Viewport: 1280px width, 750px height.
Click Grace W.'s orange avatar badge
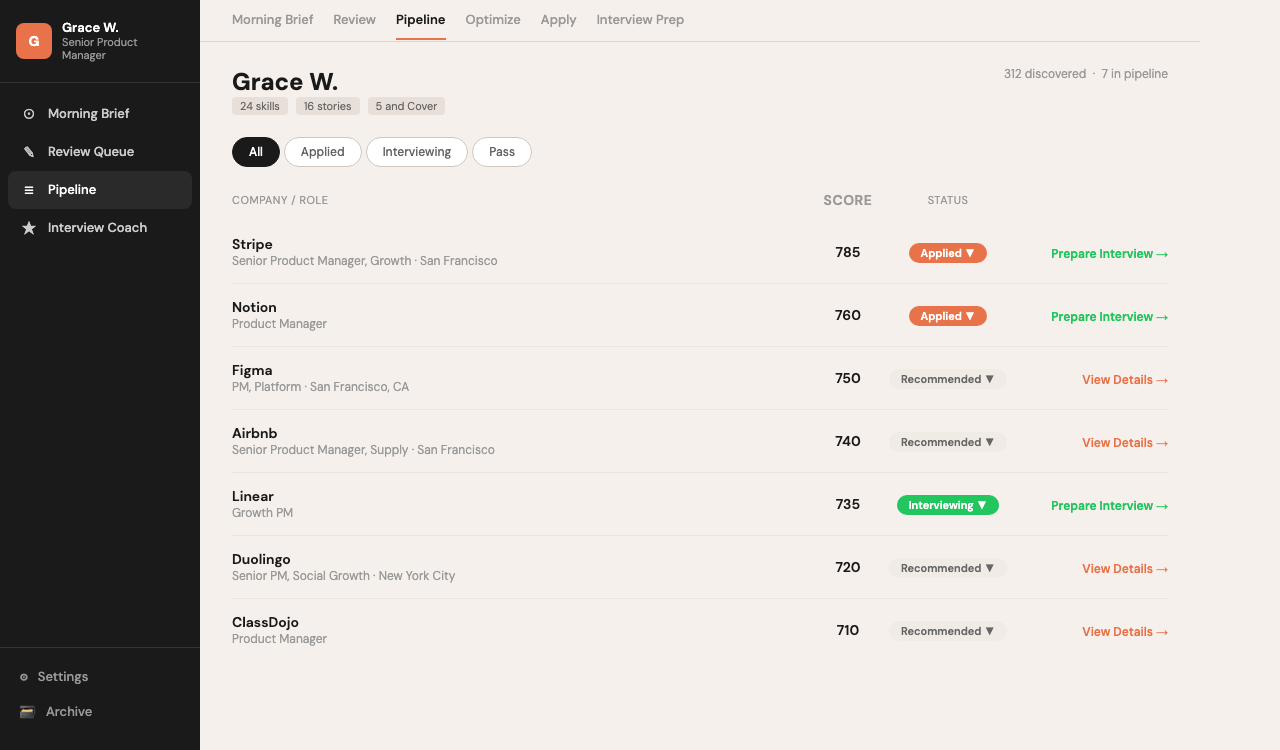33,41
